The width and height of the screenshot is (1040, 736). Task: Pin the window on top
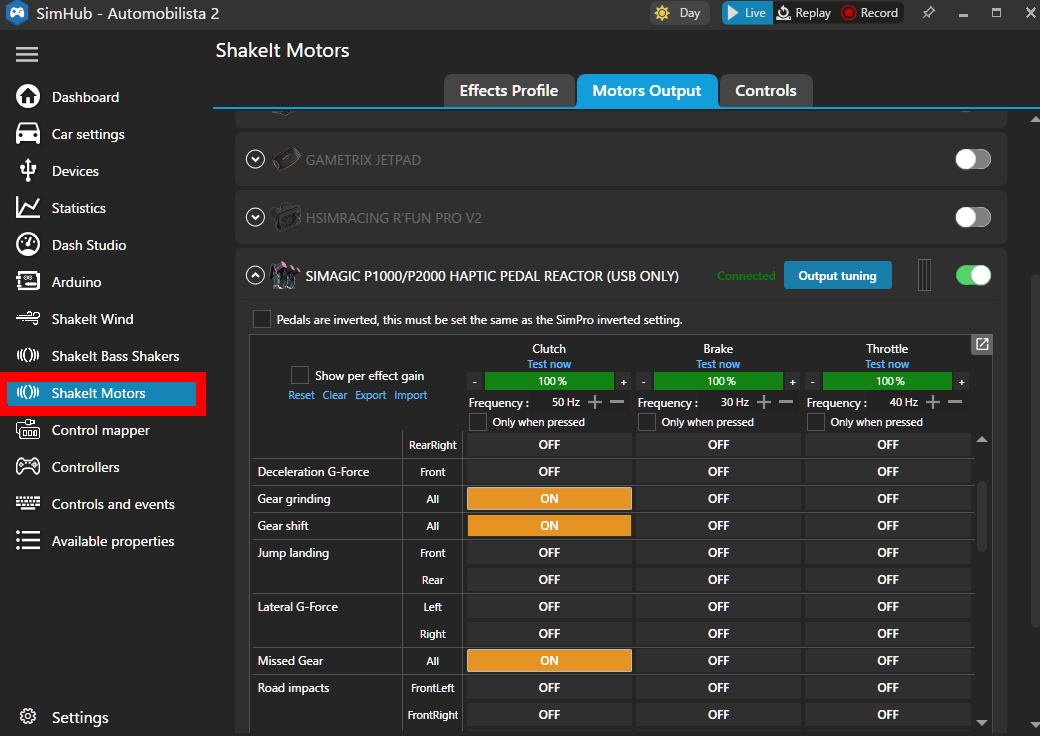click(x=929, y=13)
